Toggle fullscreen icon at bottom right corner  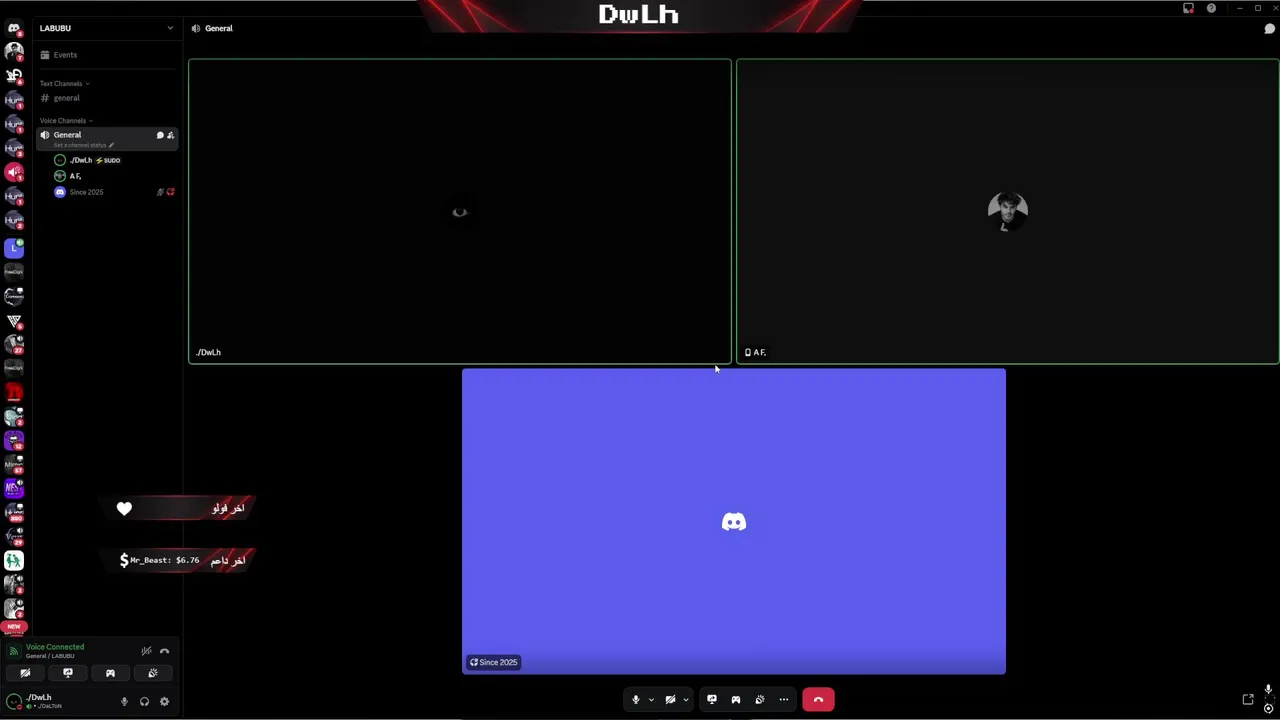click(1268, 700)
